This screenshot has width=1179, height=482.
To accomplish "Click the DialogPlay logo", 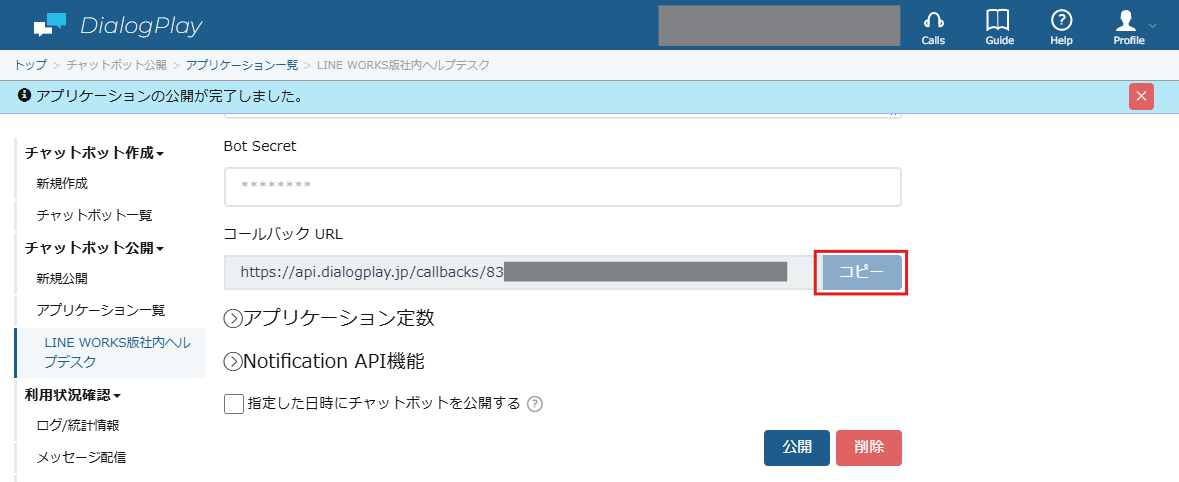I will pyautogui.click(x=118, y=26).
